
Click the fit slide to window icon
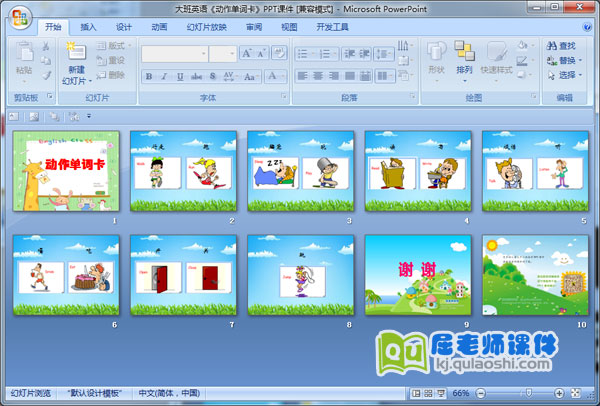[x=573, y=394]
